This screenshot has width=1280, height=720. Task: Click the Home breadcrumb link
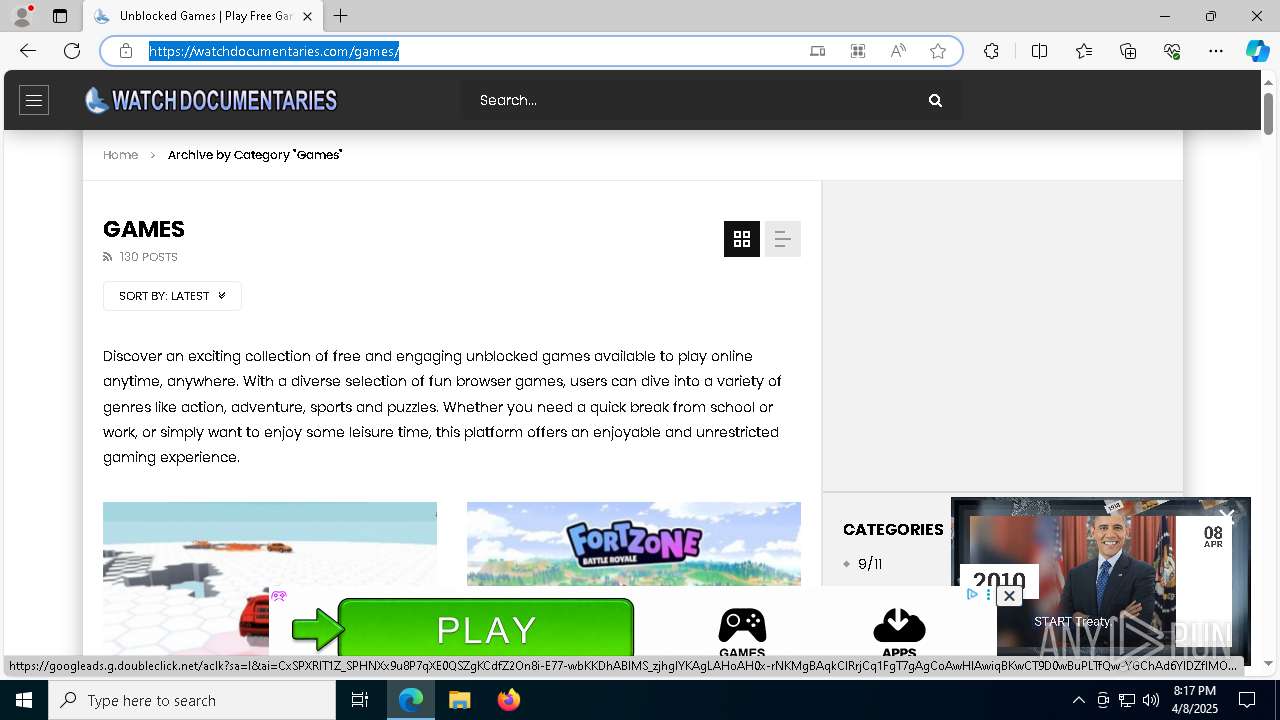click(120, 155)
